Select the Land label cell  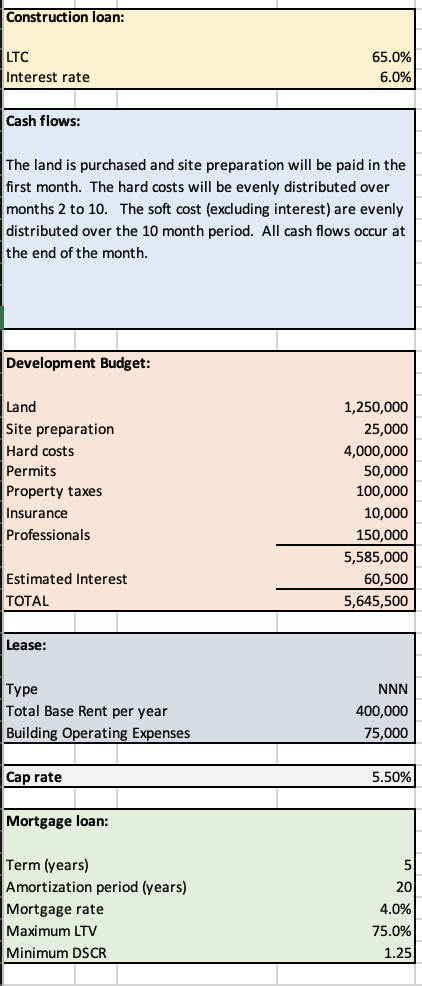click(21, 407)
